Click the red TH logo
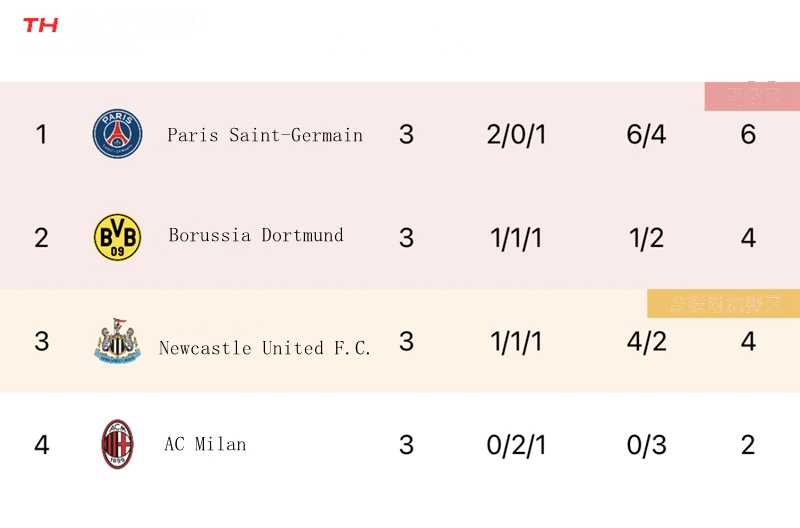 (41, 25)
